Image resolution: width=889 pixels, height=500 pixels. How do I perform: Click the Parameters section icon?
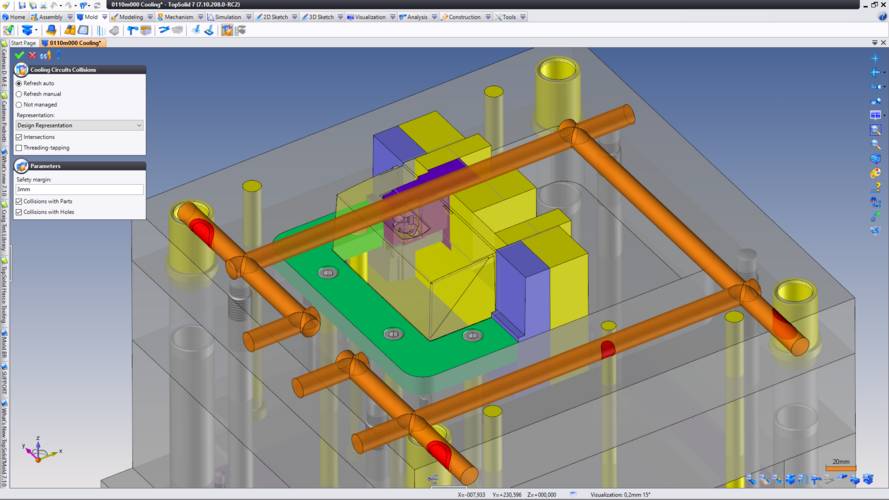(x=20, y=165)
